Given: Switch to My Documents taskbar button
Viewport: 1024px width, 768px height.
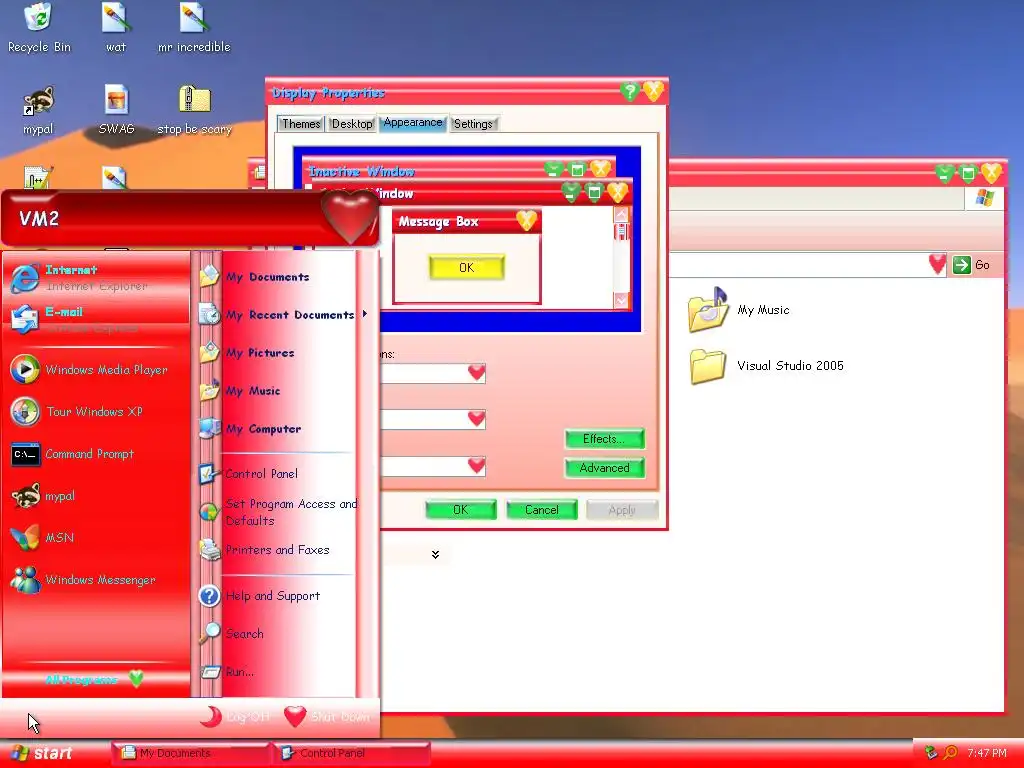Looking at the screenshot, I should point(189,753).
